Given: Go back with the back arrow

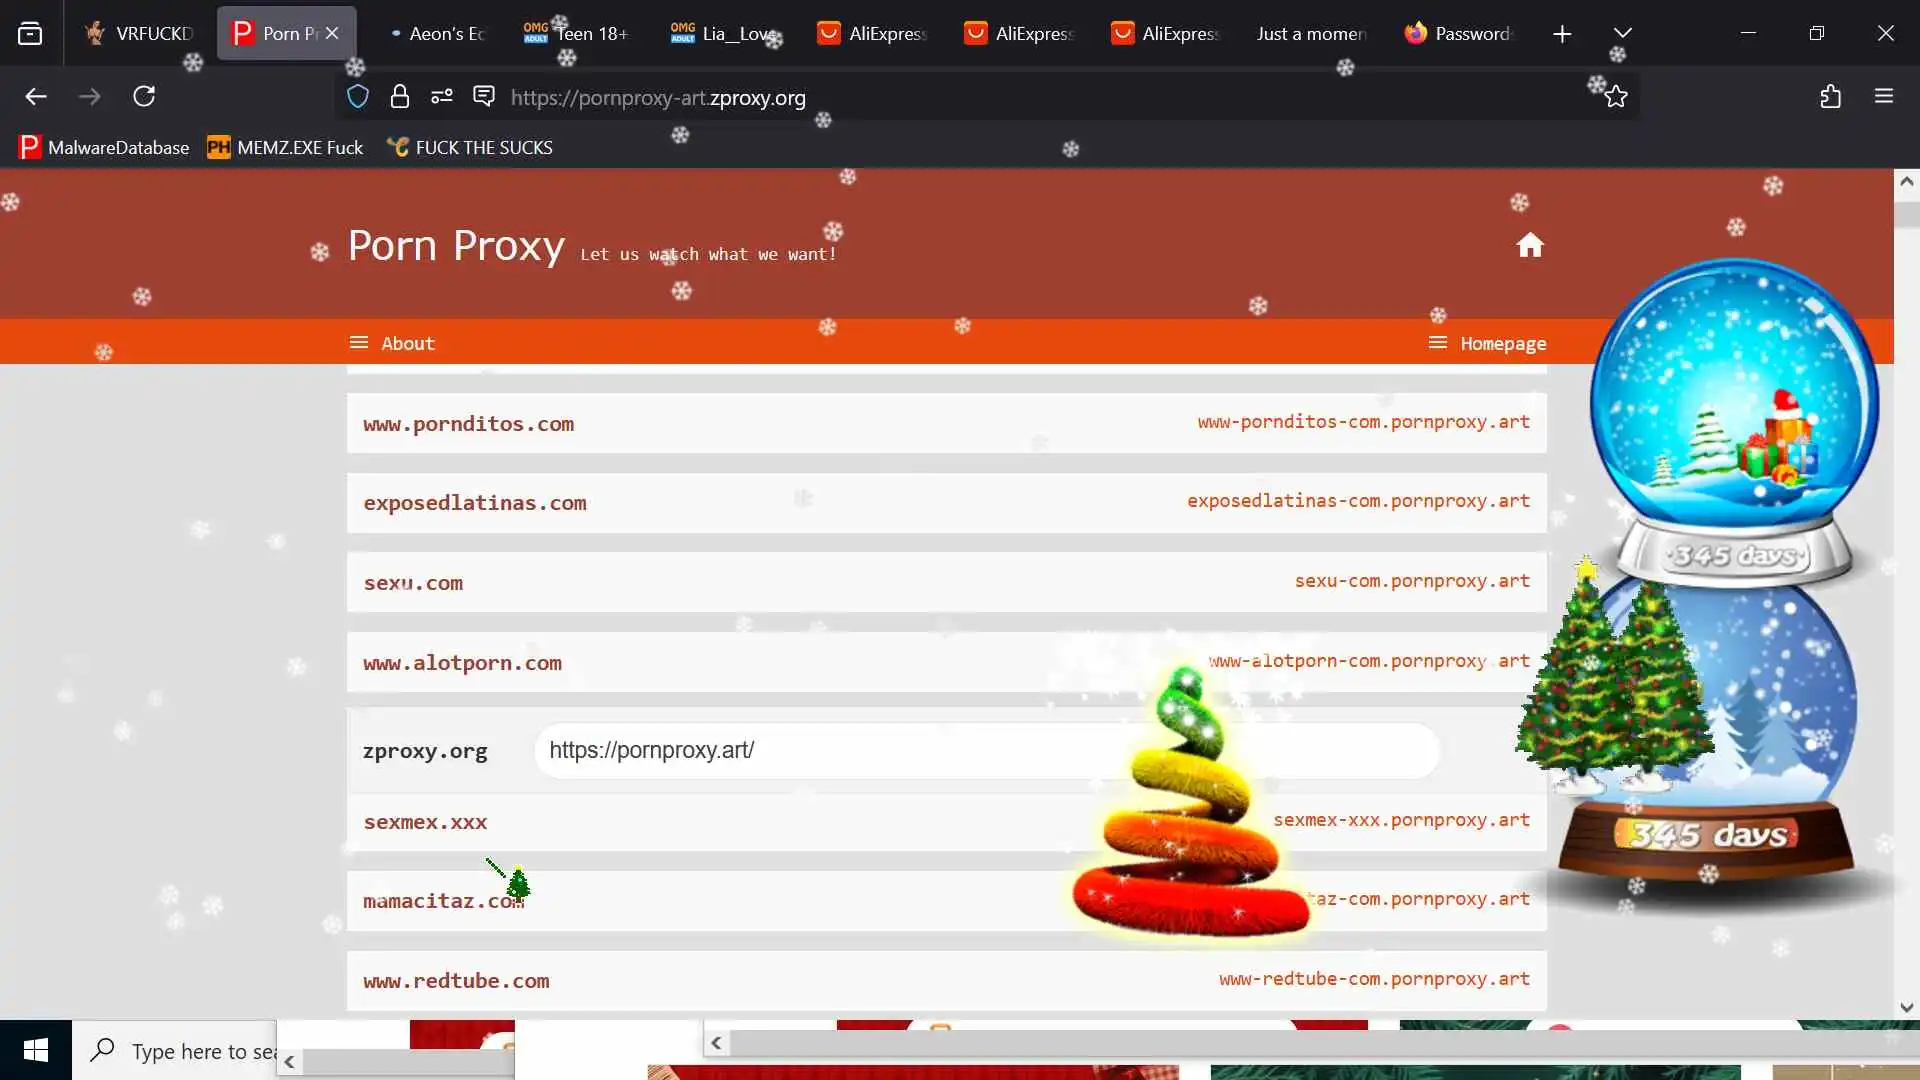Looking at the screenshot, I should pyautogui.click(x=36, y=97).
